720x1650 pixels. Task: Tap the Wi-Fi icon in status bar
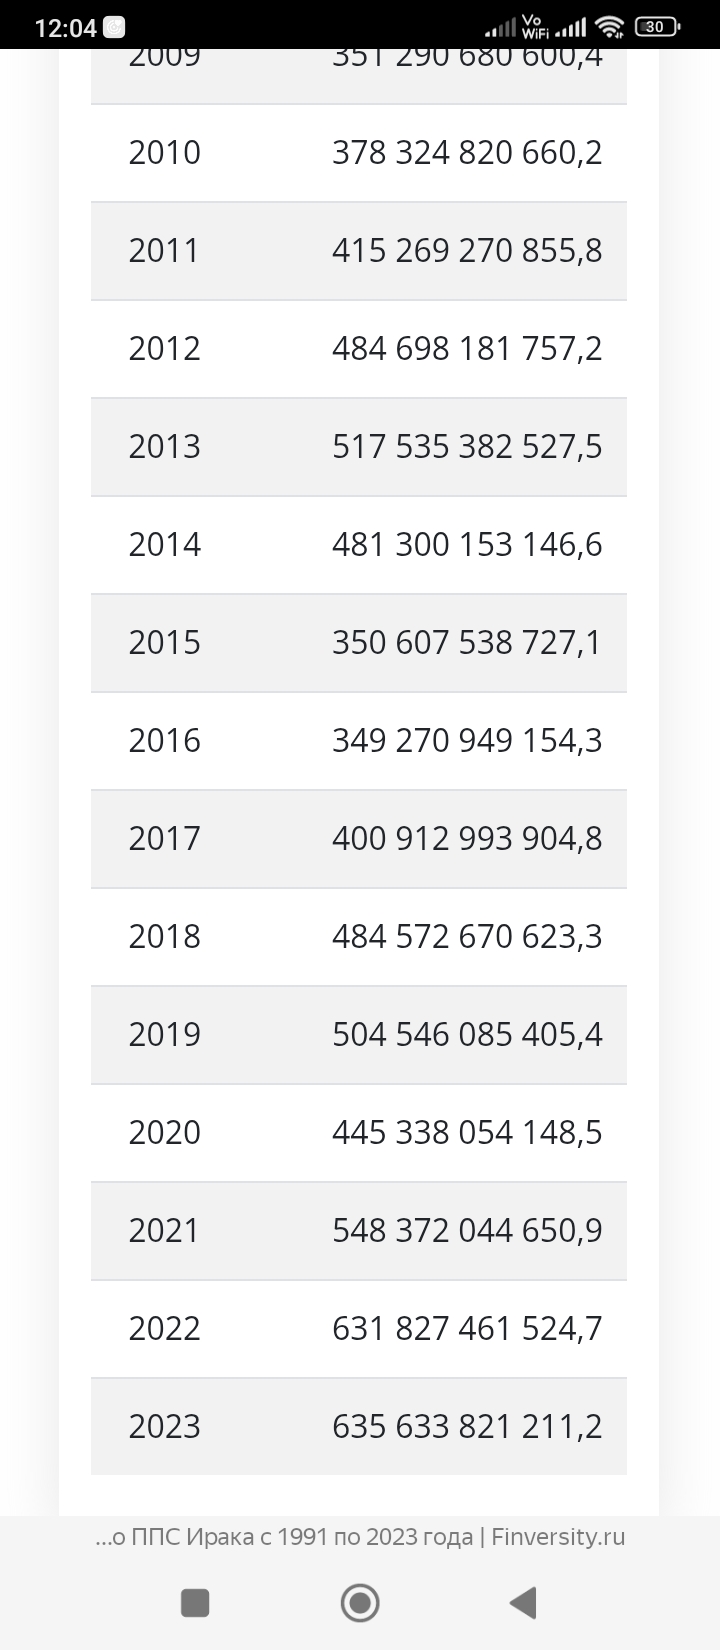608,27
